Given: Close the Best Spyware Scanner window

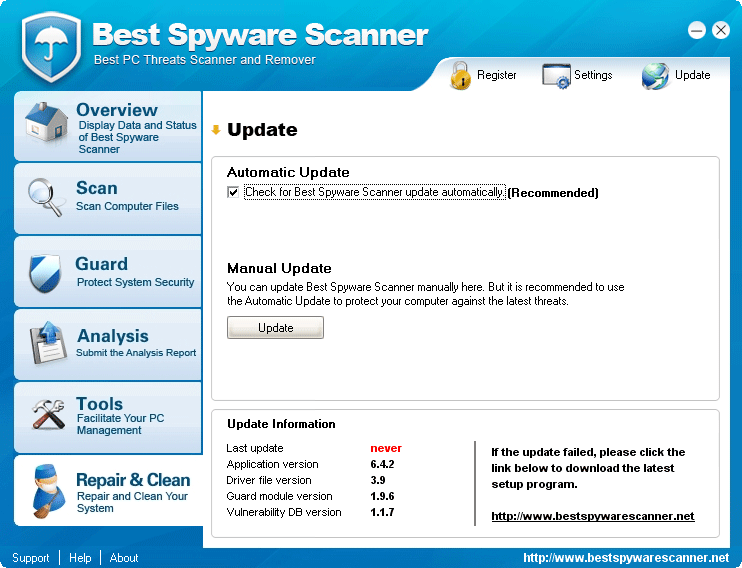Looking at the screenshot, I should (x=721, y=30).
